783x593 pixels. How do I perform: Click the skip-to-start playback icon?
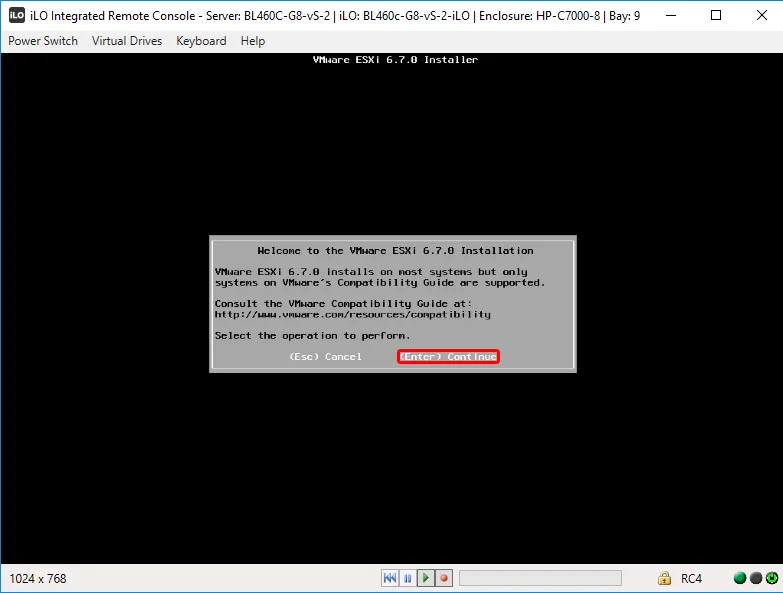point(390,578)
